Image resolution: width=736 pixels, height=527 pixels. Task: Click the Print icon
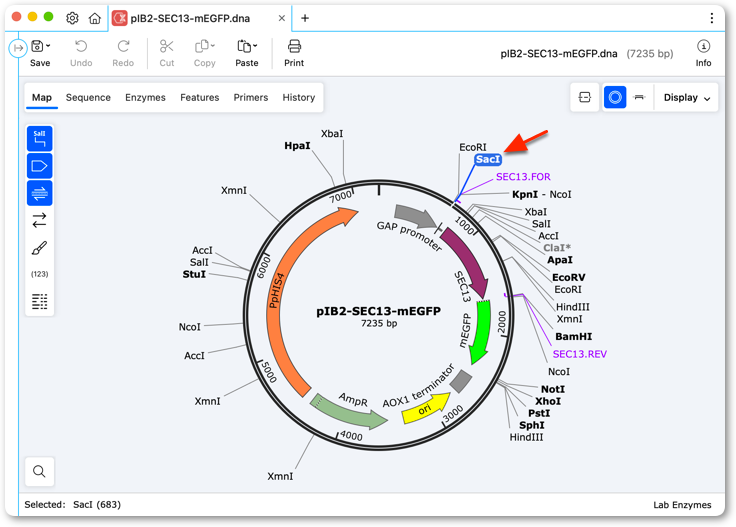pos(294,46)
